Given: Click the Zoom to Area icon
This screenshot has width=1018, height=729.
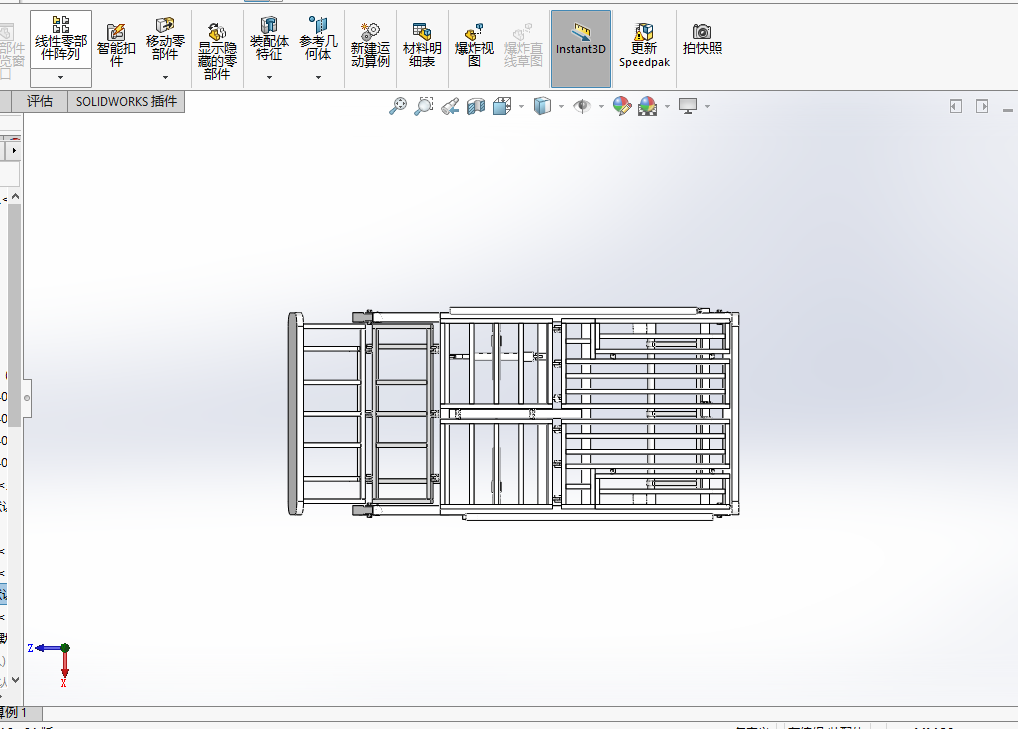Looking at the screenshot, I should click(x=424, y=106).
